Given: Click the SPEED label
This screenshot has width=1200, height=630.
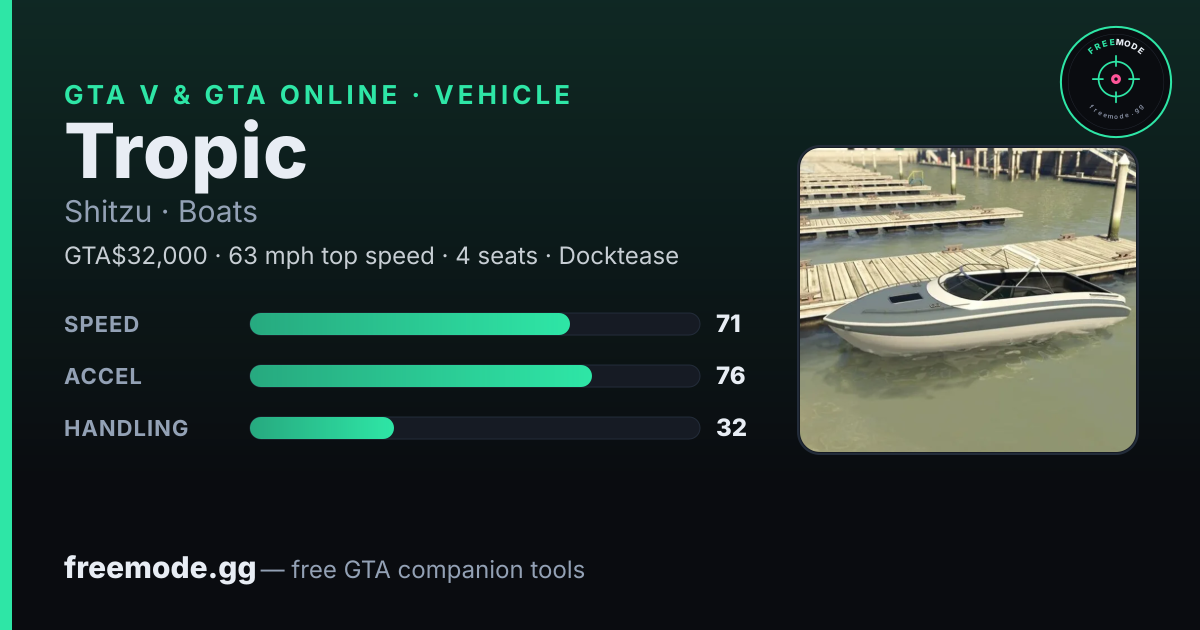Looking at the screenshot, I should 102,324.
